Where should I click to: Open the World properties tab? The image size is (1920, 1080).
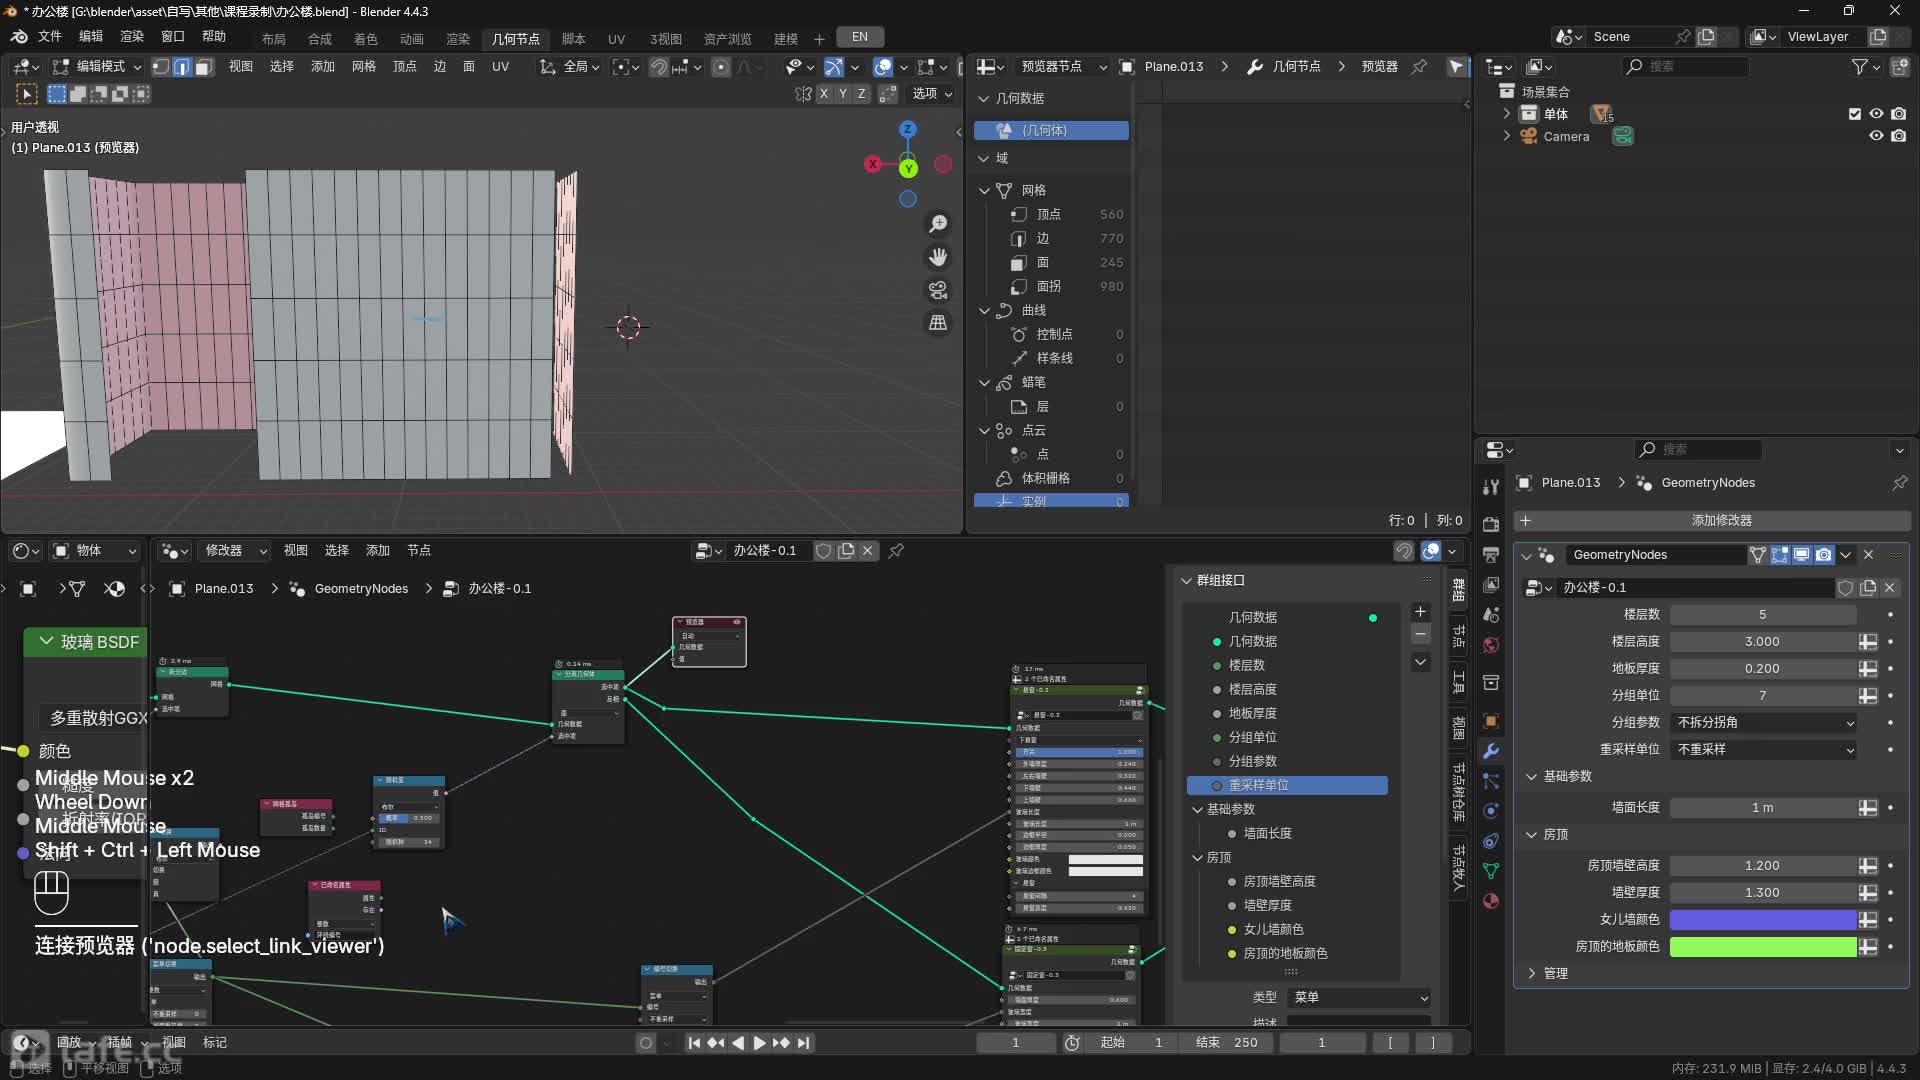point(1491,644)
